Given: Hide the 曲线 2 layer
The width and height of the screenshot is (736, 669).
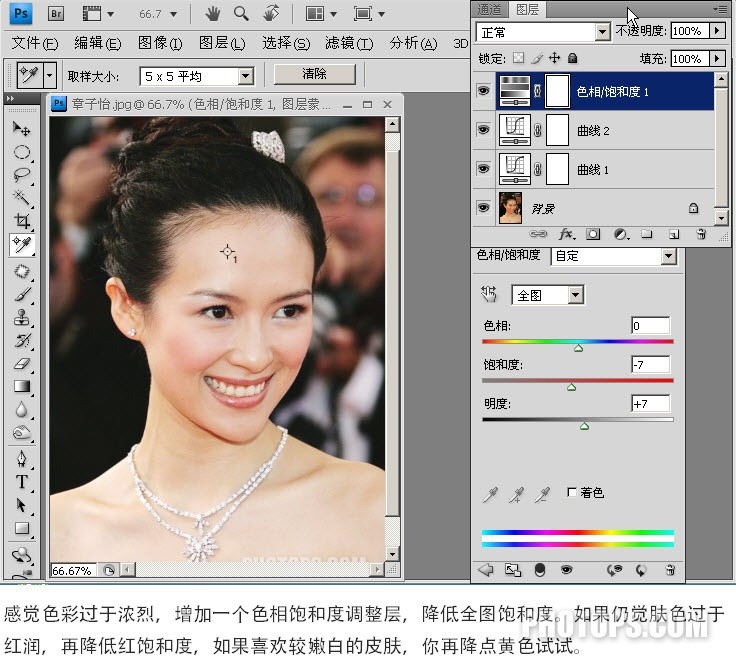Looking at the screenshot, I should pyautogui.click(x=483, y=129).
